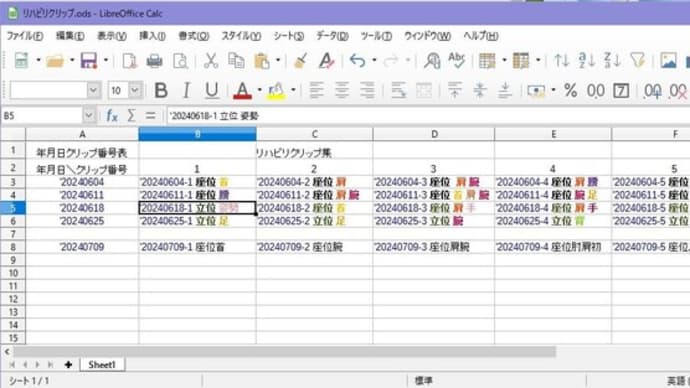Image resolution: width=690 pixels, height=388 pixels.
Task: Open the データ menu
Action: pos(332,36)
